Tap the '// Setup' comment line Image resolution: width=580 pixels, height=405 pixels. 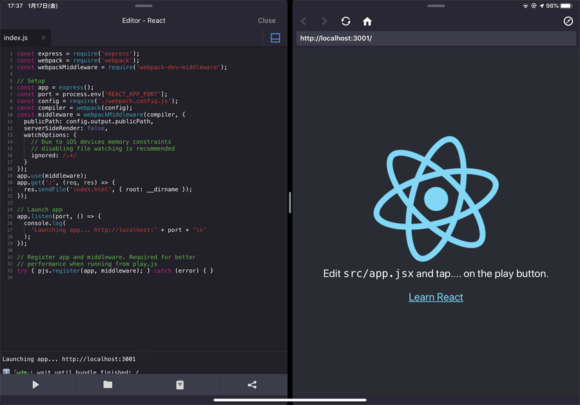(x=31, y=81)
